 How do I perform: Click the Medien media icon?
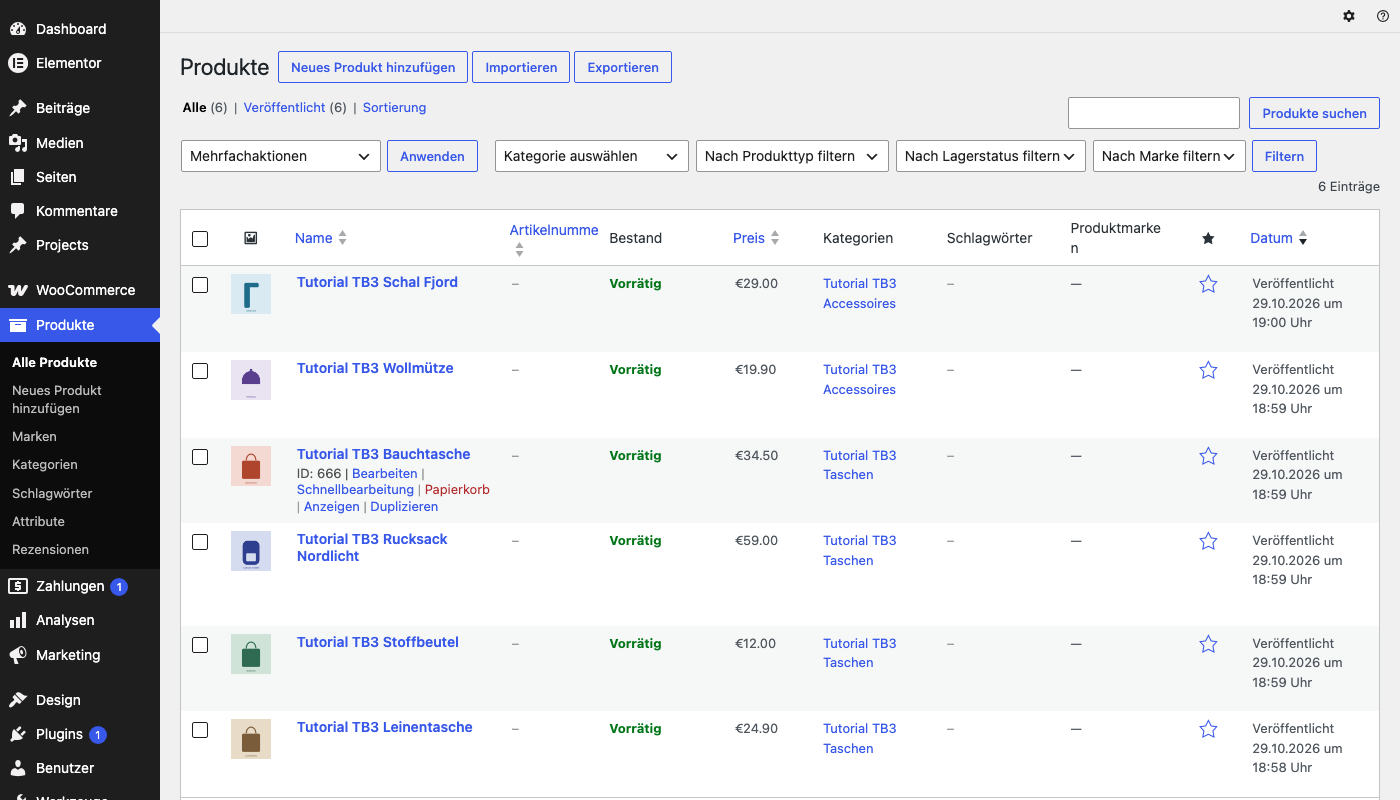pyautogui.click(x=18, y=143)
